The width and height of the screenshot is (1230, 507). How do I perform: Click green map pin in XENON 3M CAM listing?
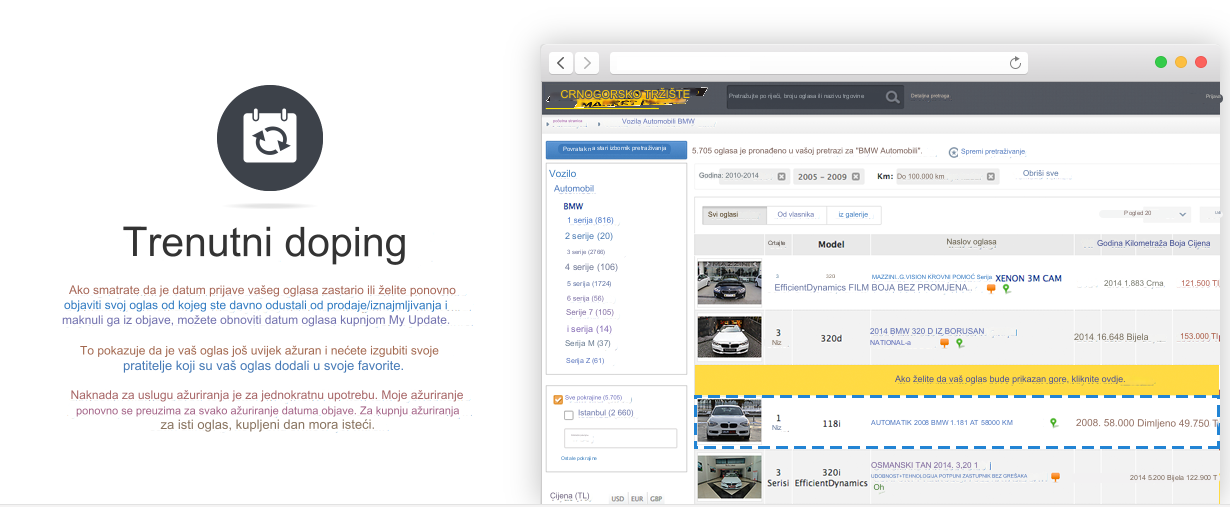(1006, 288)
